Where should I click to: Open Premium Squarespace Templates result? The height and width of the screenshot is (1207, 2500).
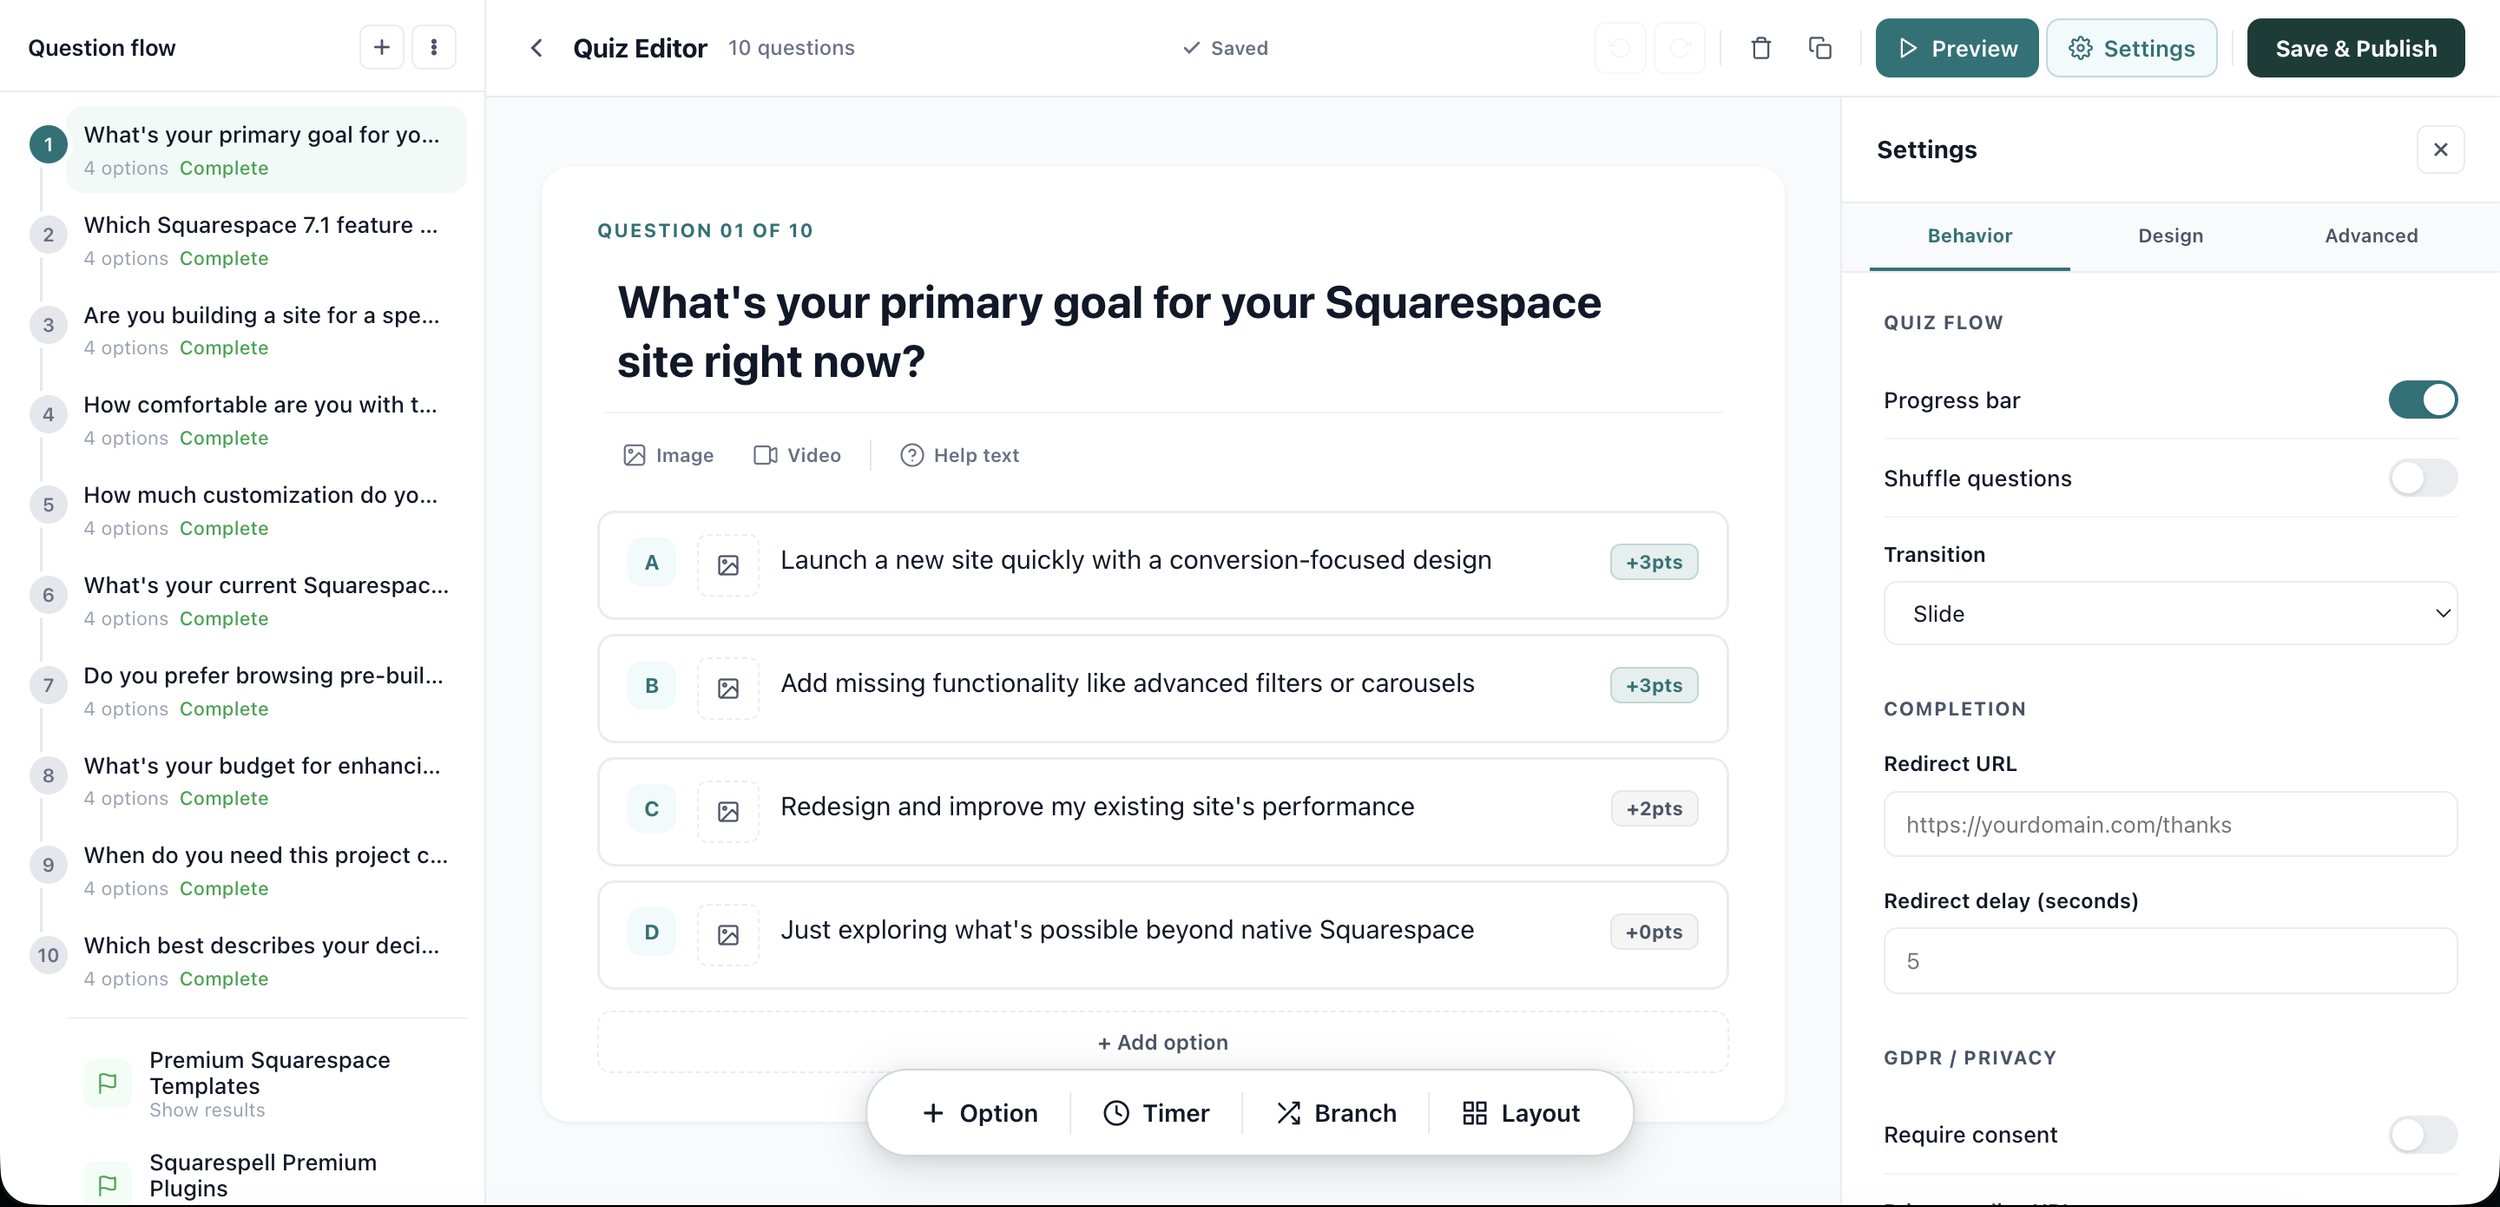tap(266, 1083)
